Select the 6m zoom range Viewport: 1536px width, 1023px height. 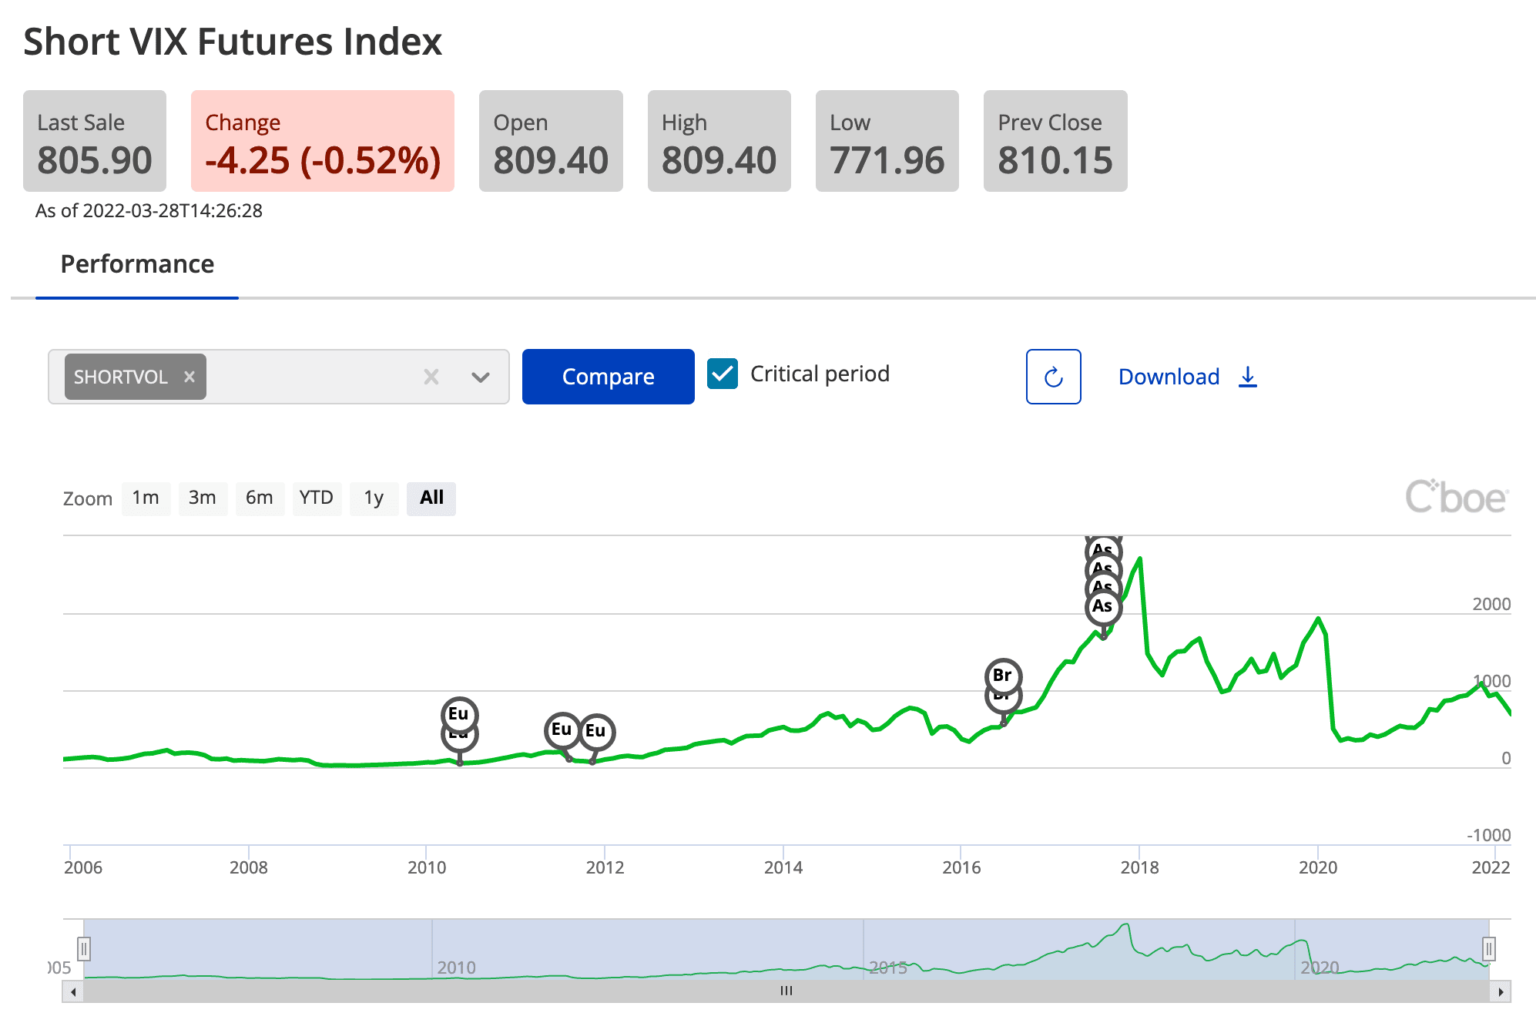(259, 497)
